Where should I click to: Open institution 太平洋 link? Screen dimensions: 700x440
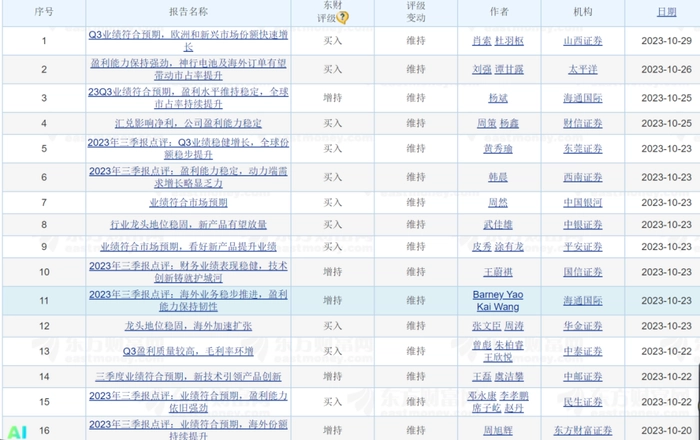point(583,70)
